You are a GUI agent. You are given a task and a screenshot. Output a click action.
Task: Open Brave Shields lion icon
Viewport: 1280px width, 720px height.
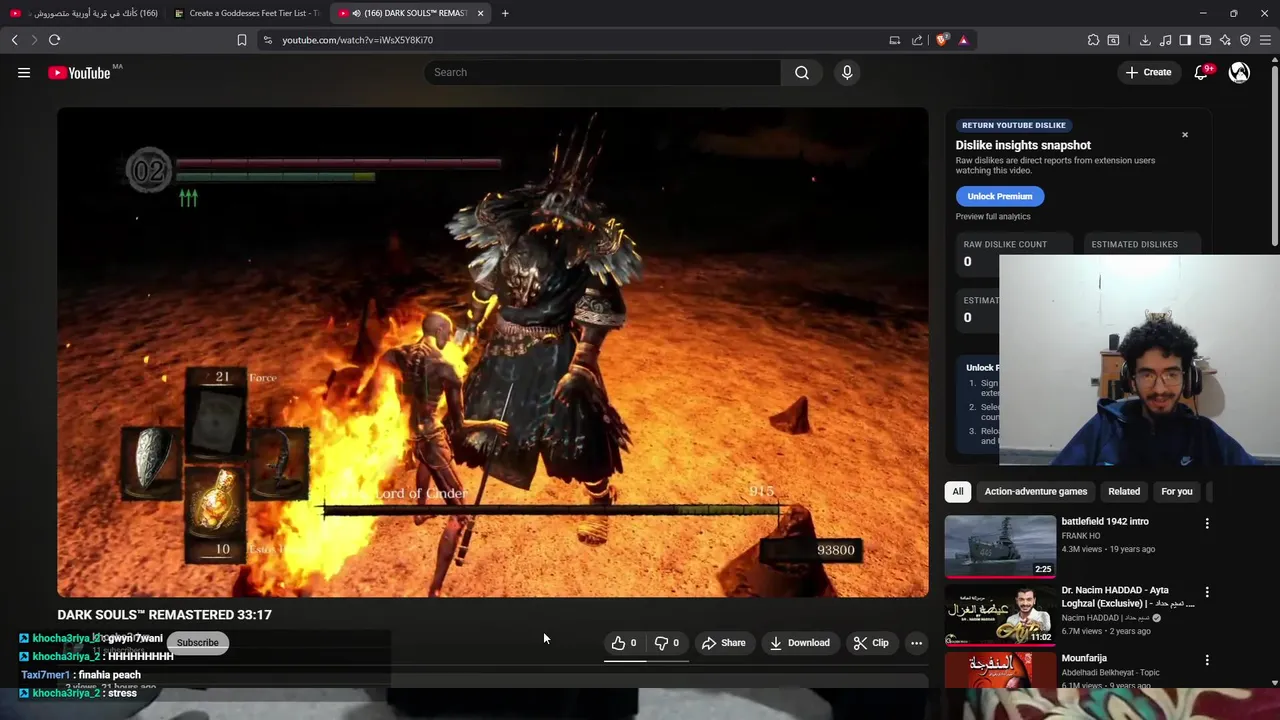[x=942, y=40]
